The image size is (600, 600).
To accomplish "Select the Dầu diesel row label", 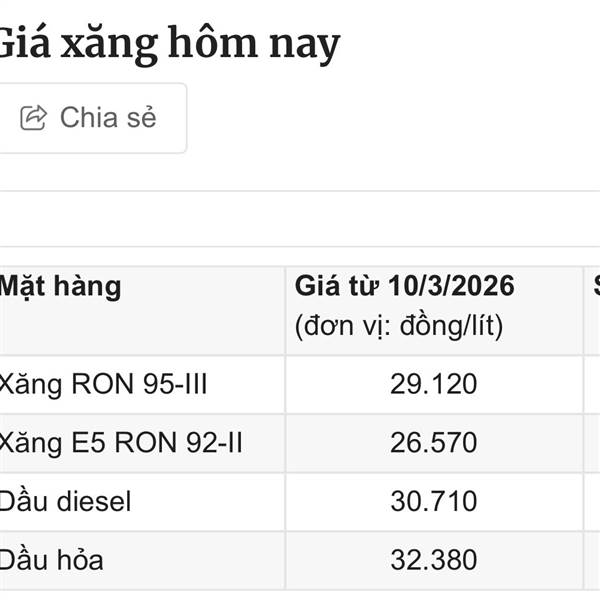I will click(66, 501).
